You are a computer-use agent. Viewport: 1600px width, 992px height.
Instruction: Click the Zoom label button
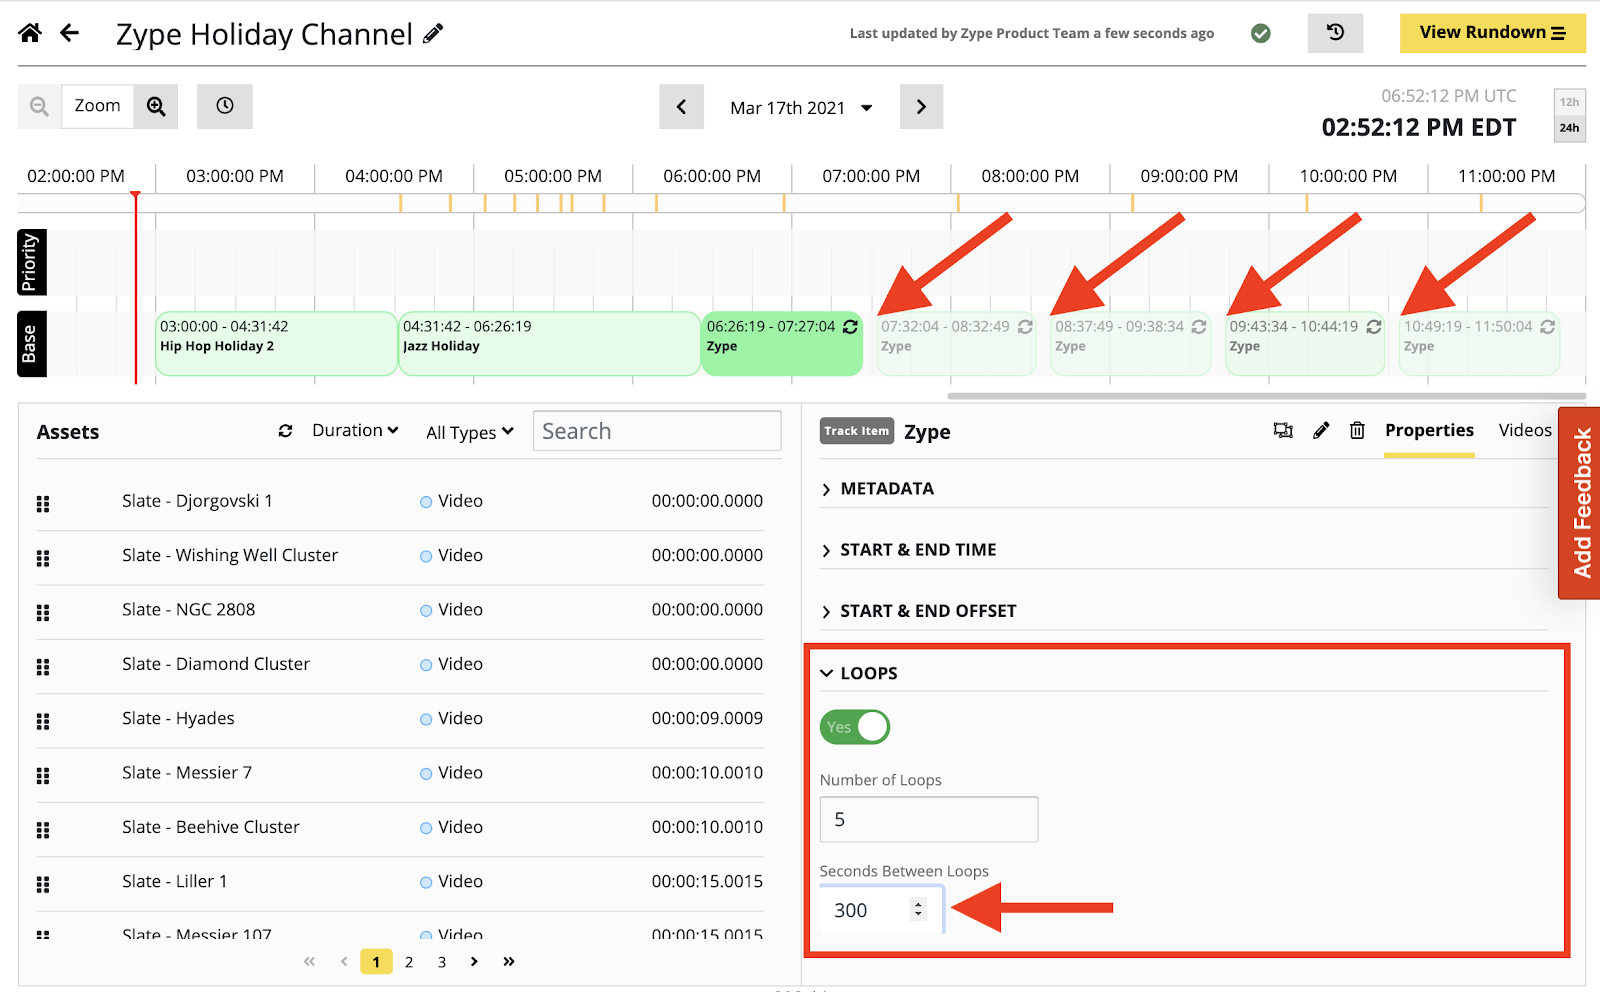97,106
